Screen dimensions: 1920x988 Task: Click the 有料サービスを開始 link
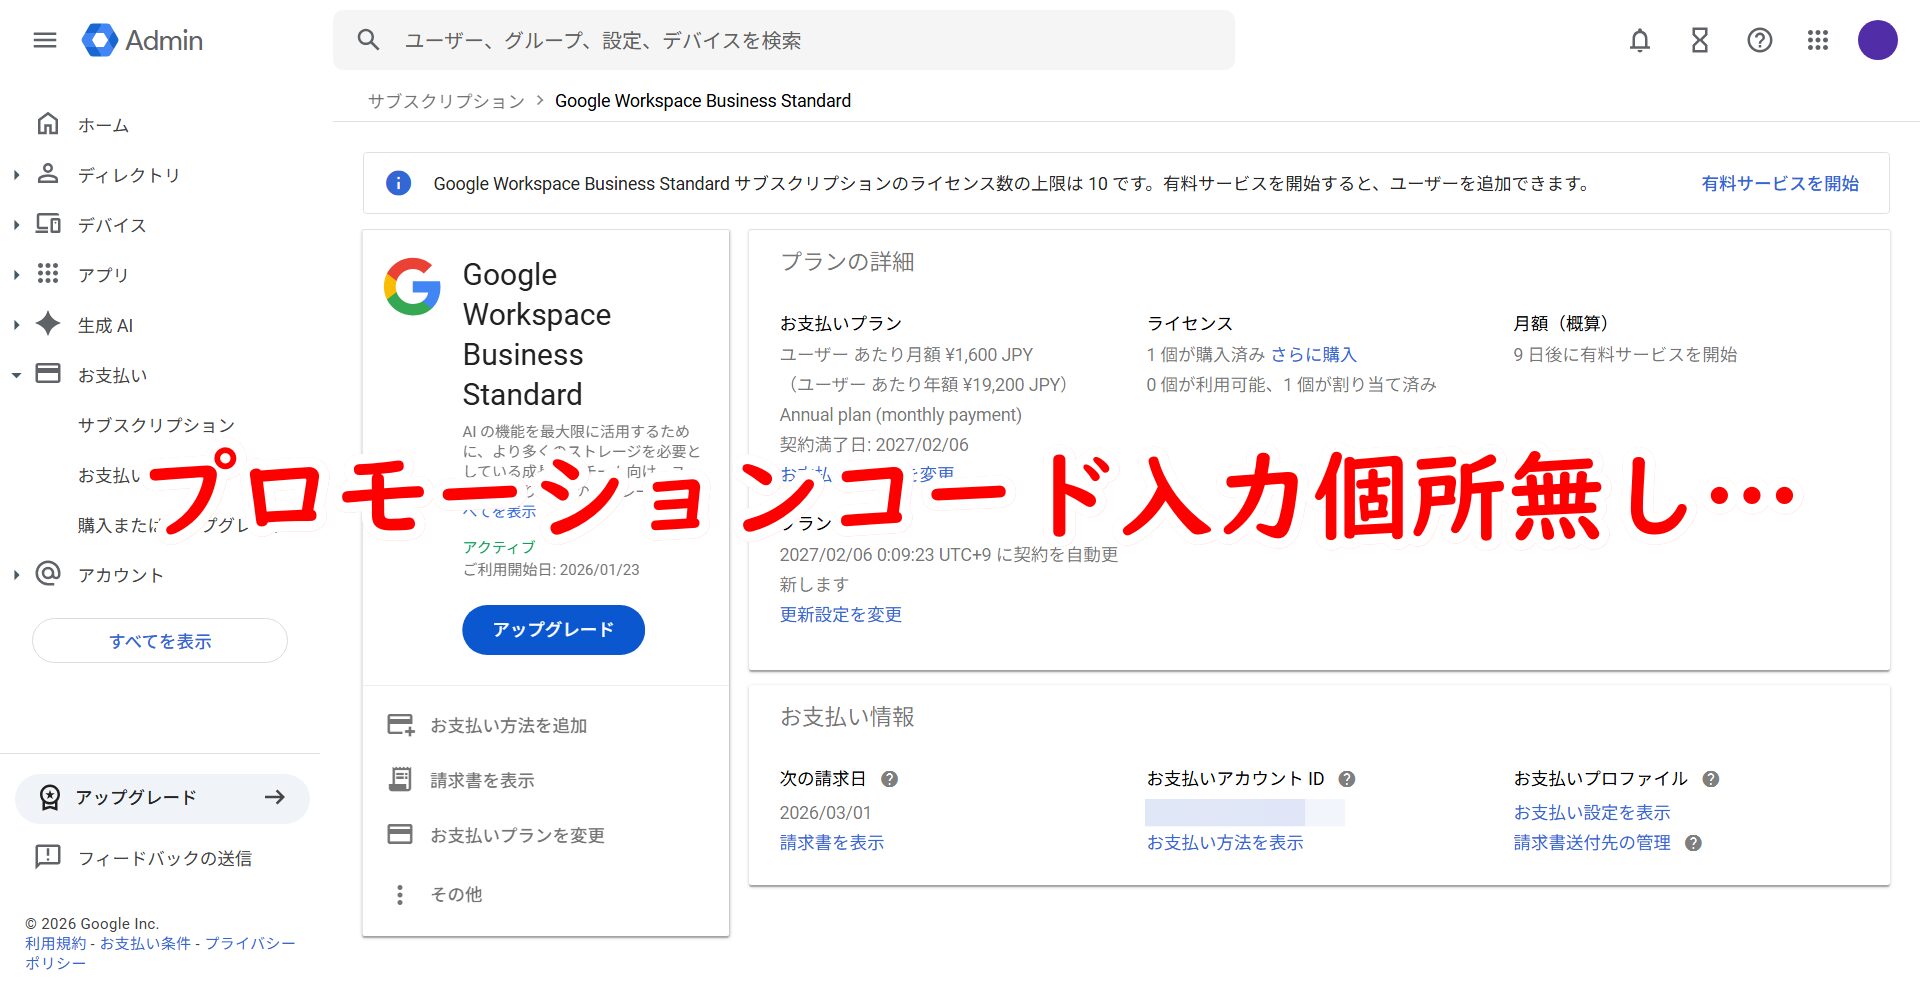[1779, 183]
